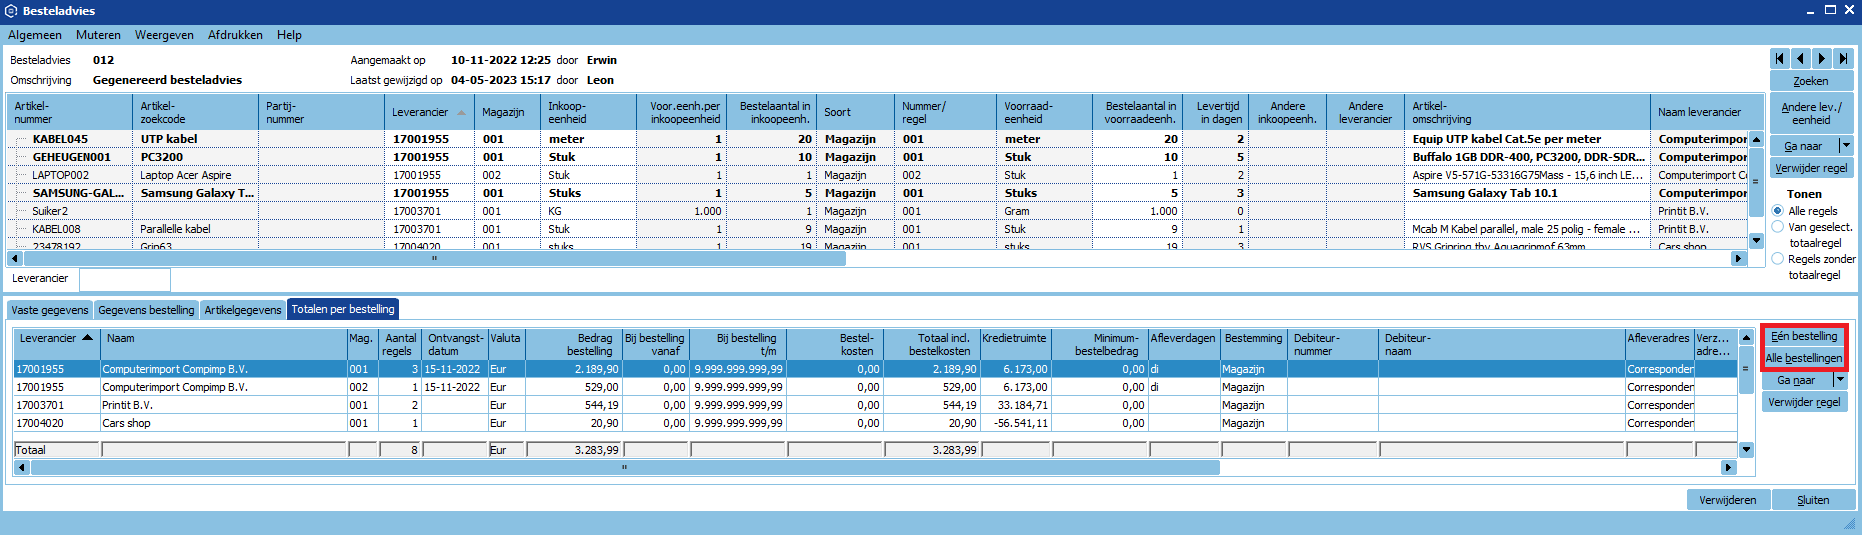Select the 'Alle regels' radio option

(x=1778, y=211)
